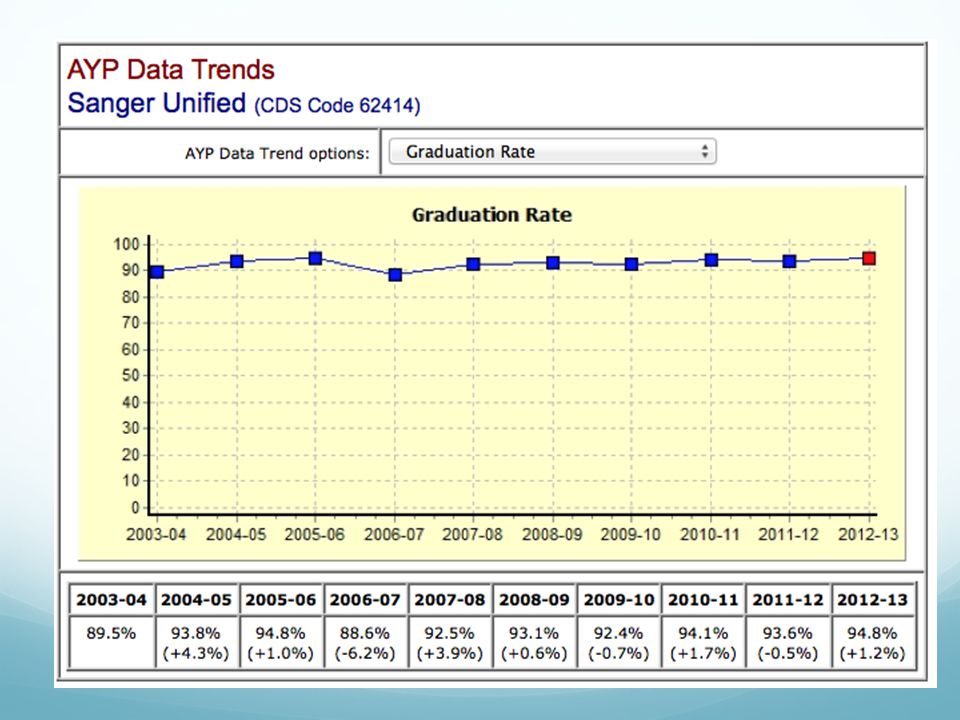Click the 94.8% (+1.0%) table cell
The image size is (960, 720).
(280, 642)
